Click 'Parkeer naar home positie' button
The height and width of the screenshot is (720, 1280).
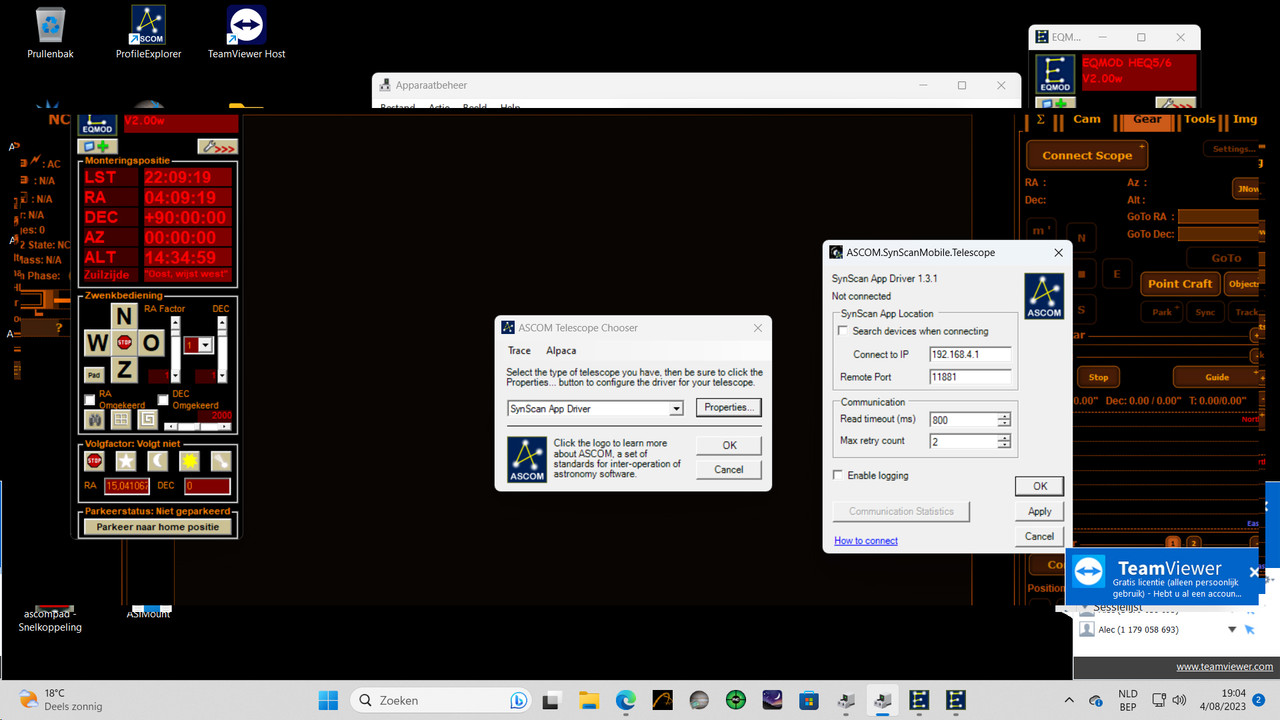click(158, 527)
